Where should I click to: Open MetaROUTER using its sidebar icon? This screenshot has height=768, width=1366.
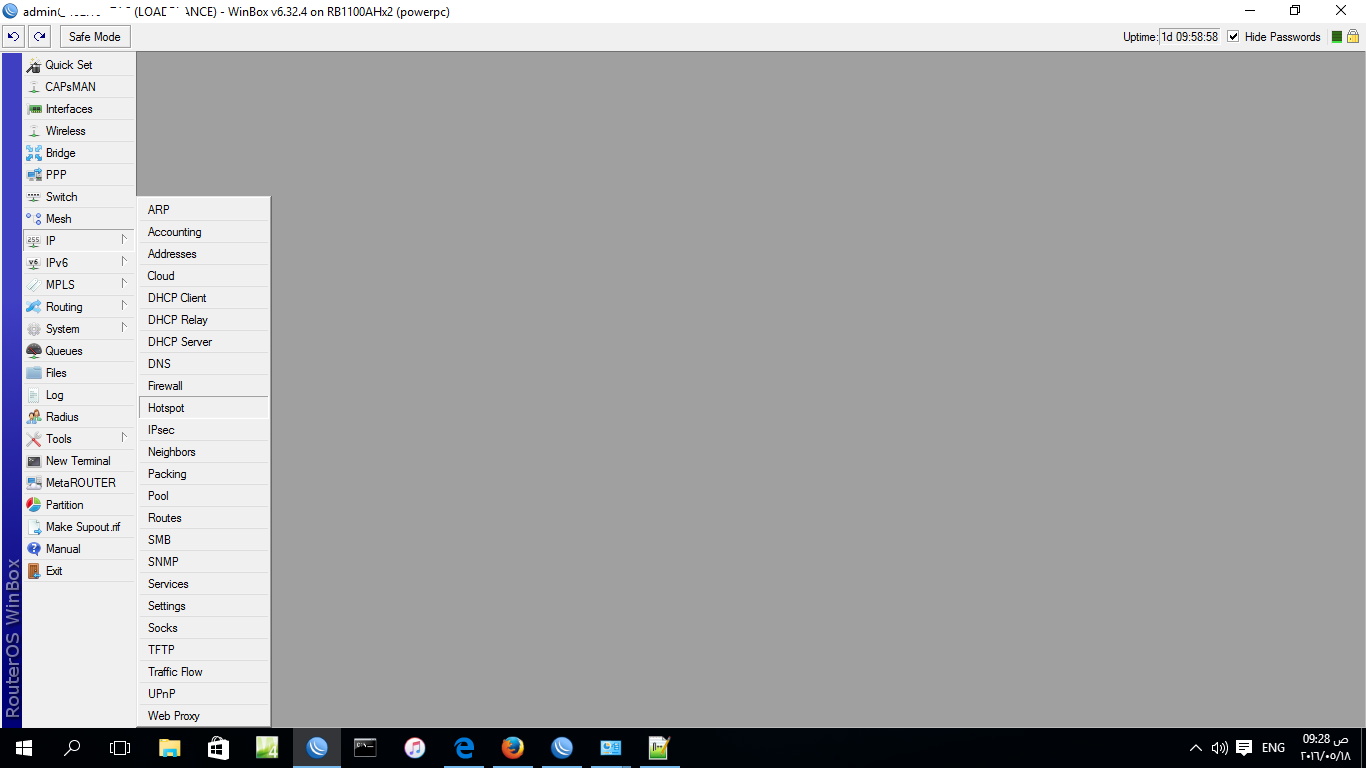point(34,483)
